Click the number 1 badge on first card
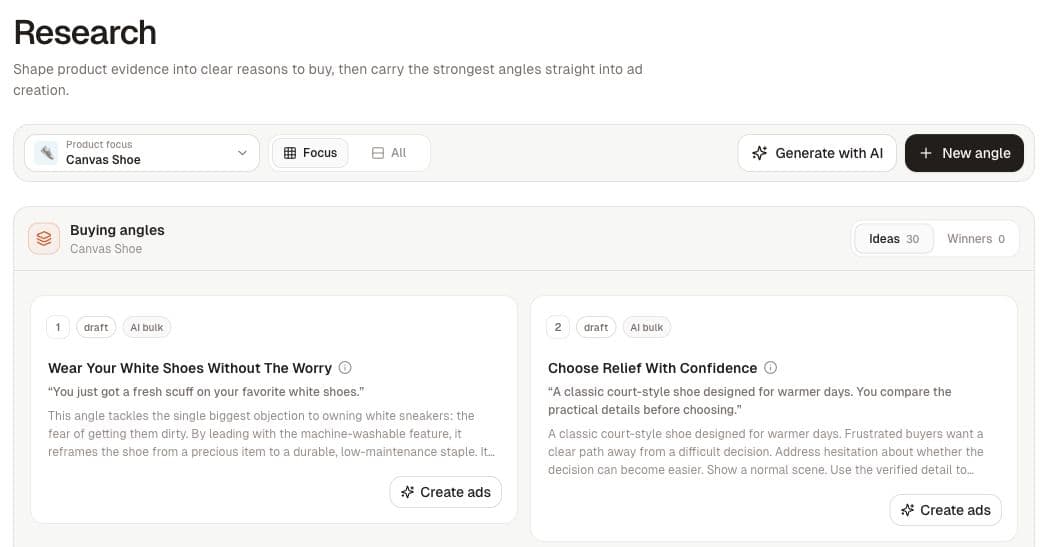The width and height of the screenshot is (1044, 547). [x=58, y=327]
